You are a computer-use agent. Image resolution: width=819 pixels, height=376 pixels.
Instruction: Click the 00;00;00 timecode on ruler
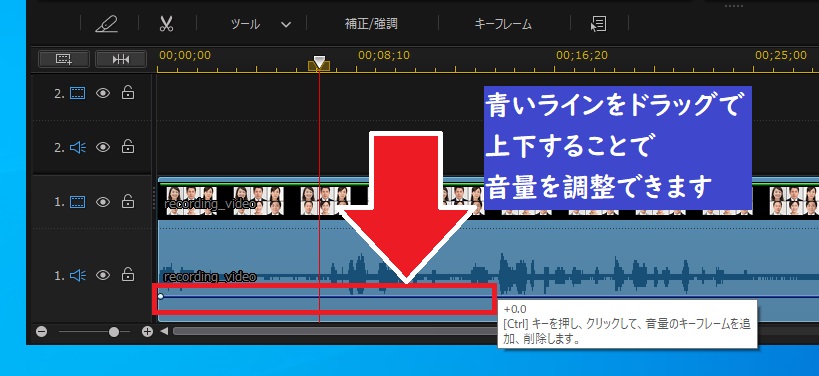click(185, 55)
